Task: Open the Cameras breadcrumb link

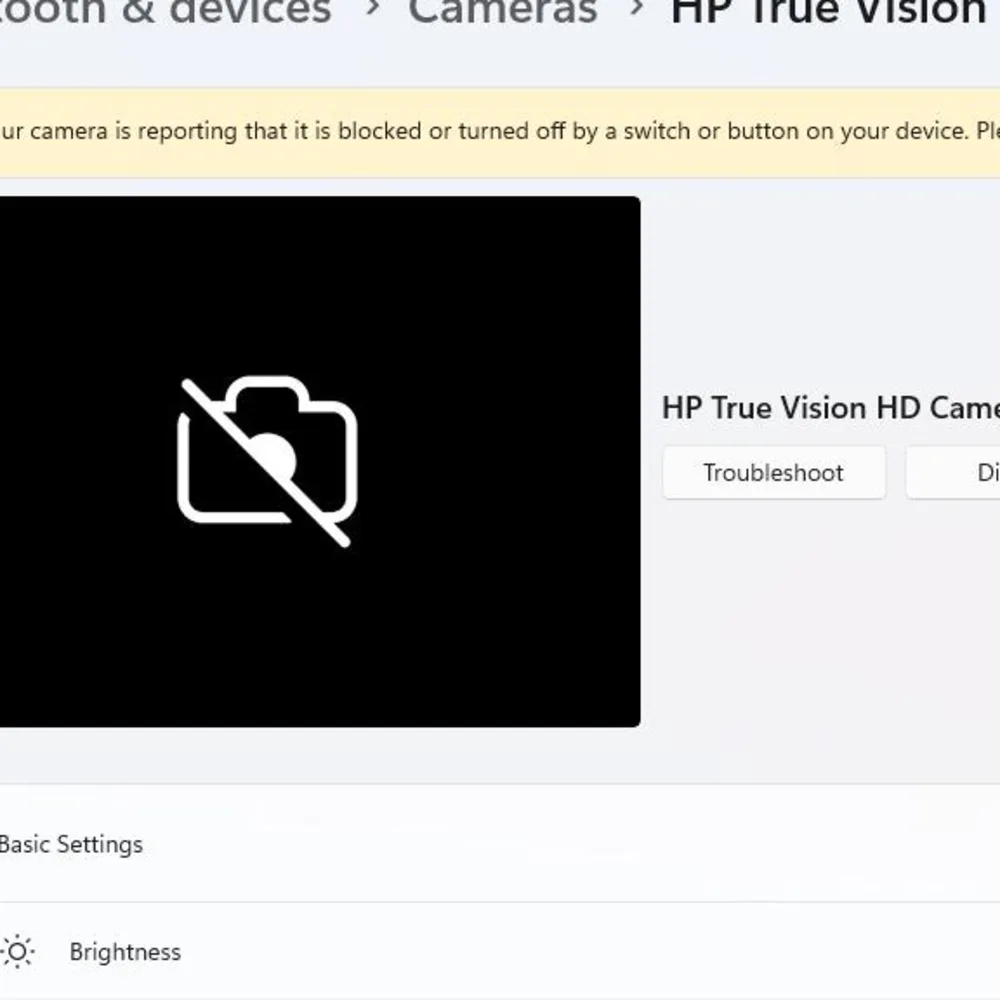Action: [x=503, y=11]
